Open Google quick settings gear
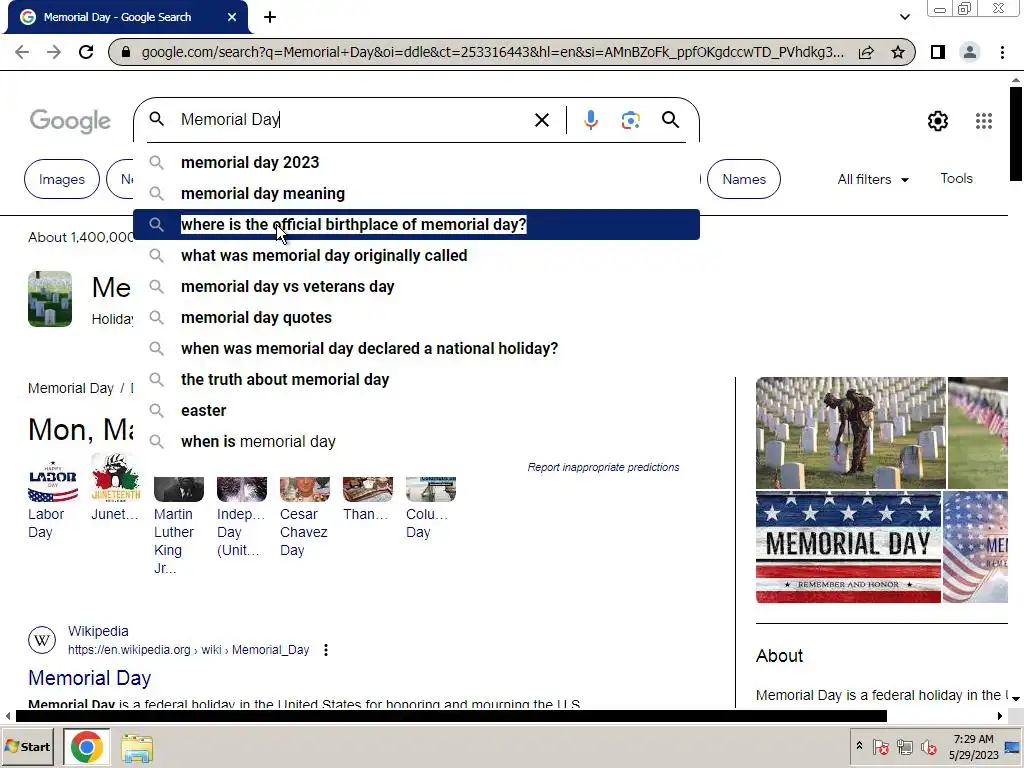 938,121
